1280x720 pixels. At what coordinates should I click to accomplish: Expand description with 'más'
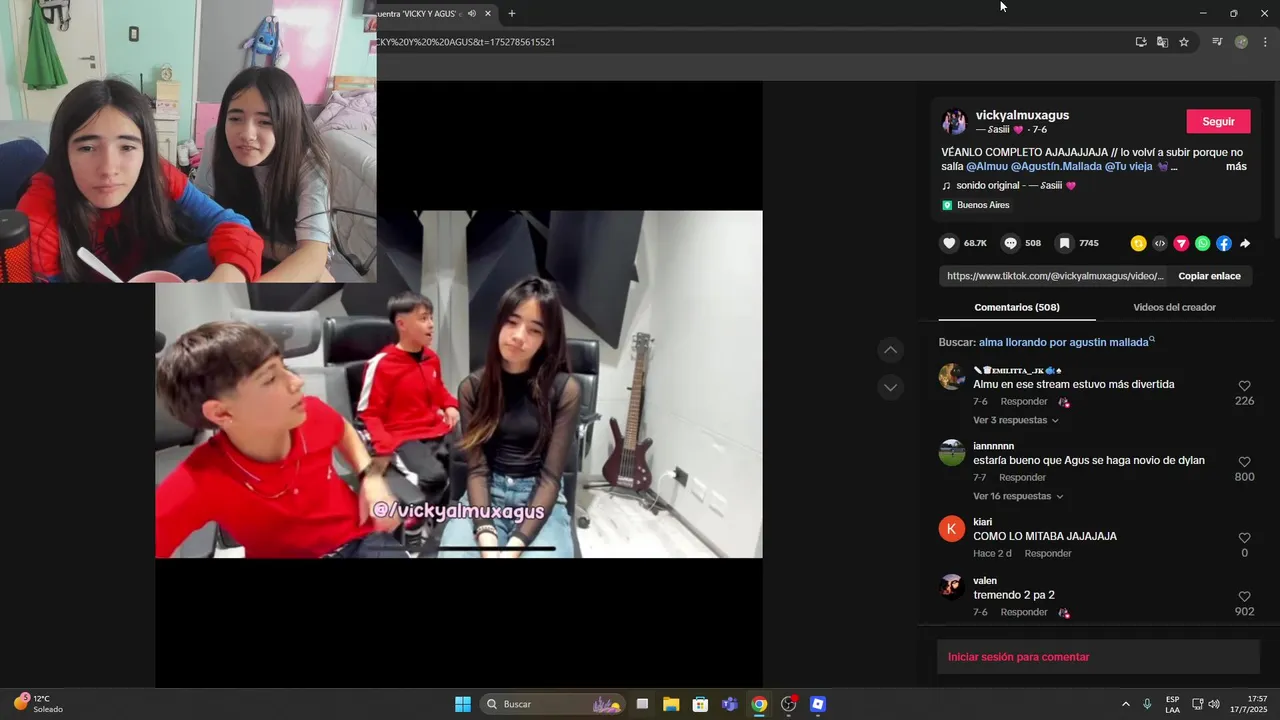click(x=1236, y=166)
